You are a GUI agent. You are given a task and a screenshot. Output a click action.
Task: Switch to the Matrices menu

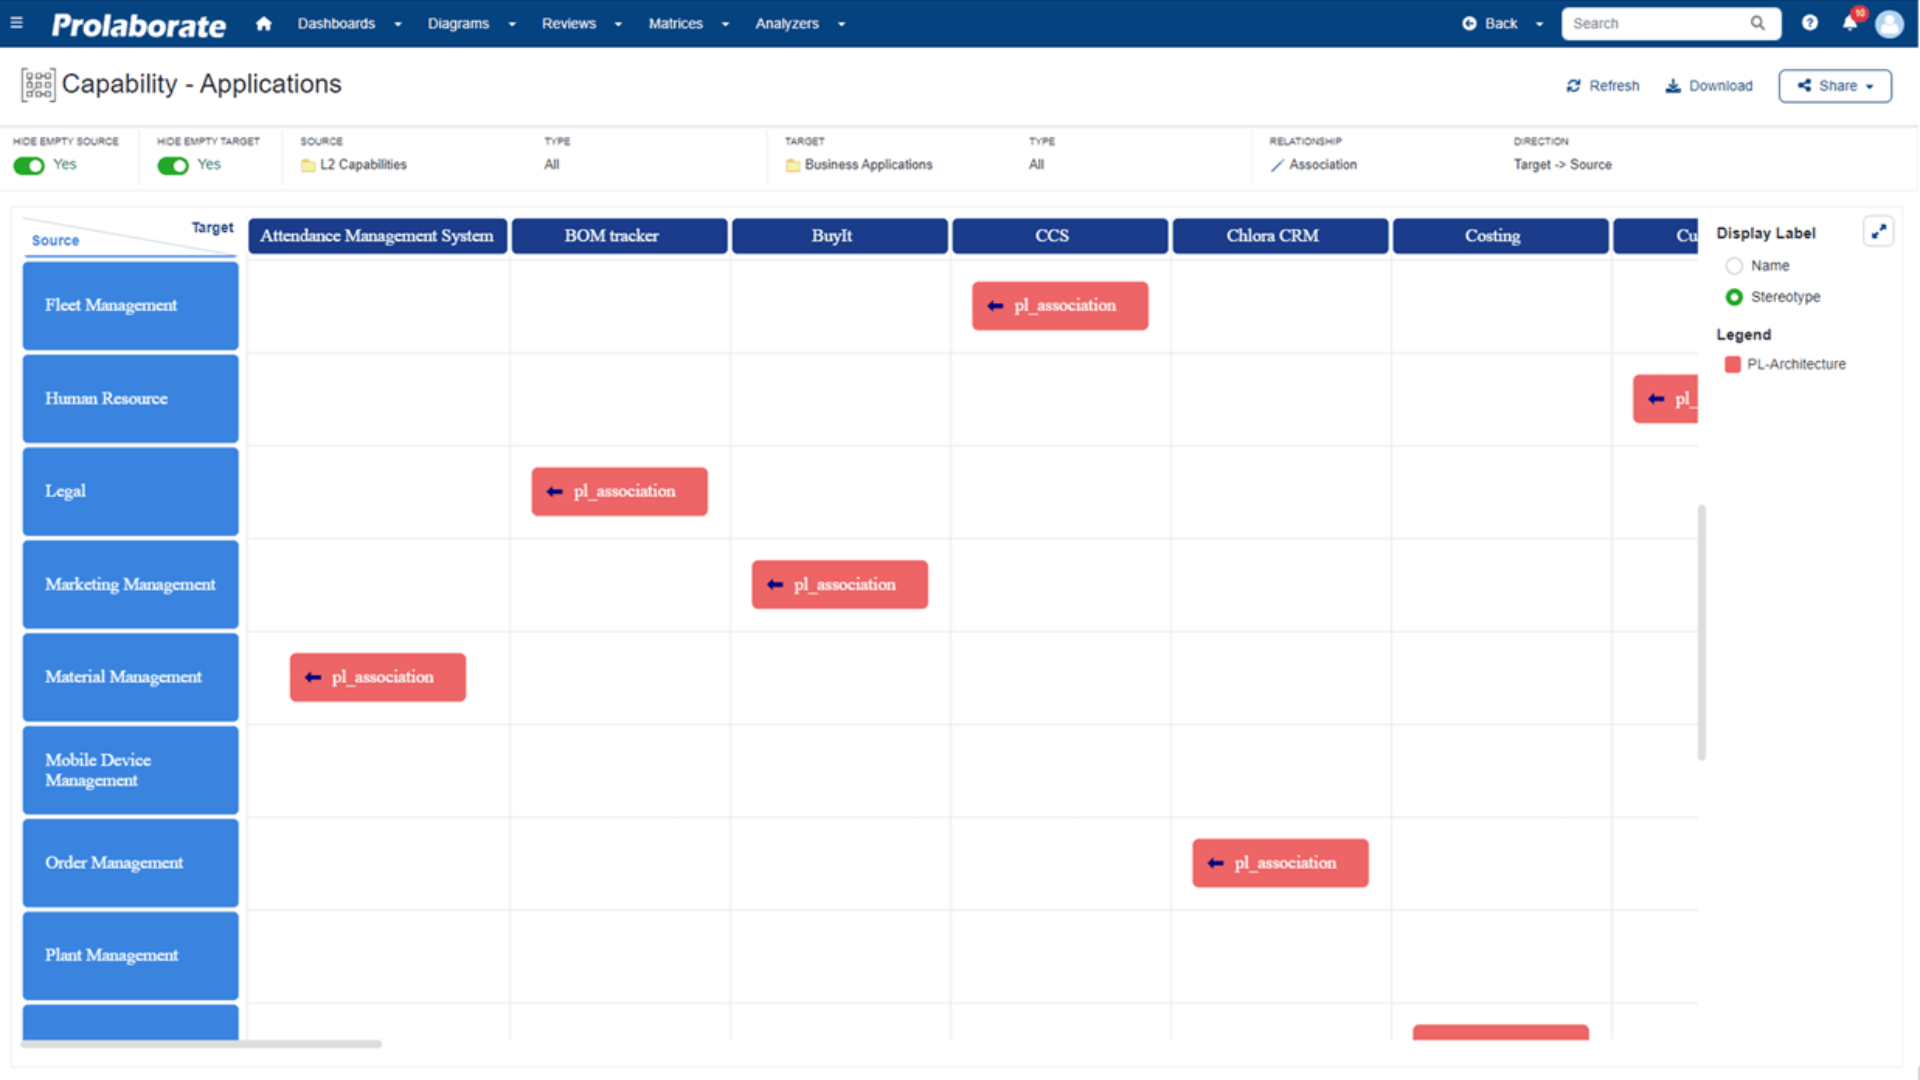point(675,23)
